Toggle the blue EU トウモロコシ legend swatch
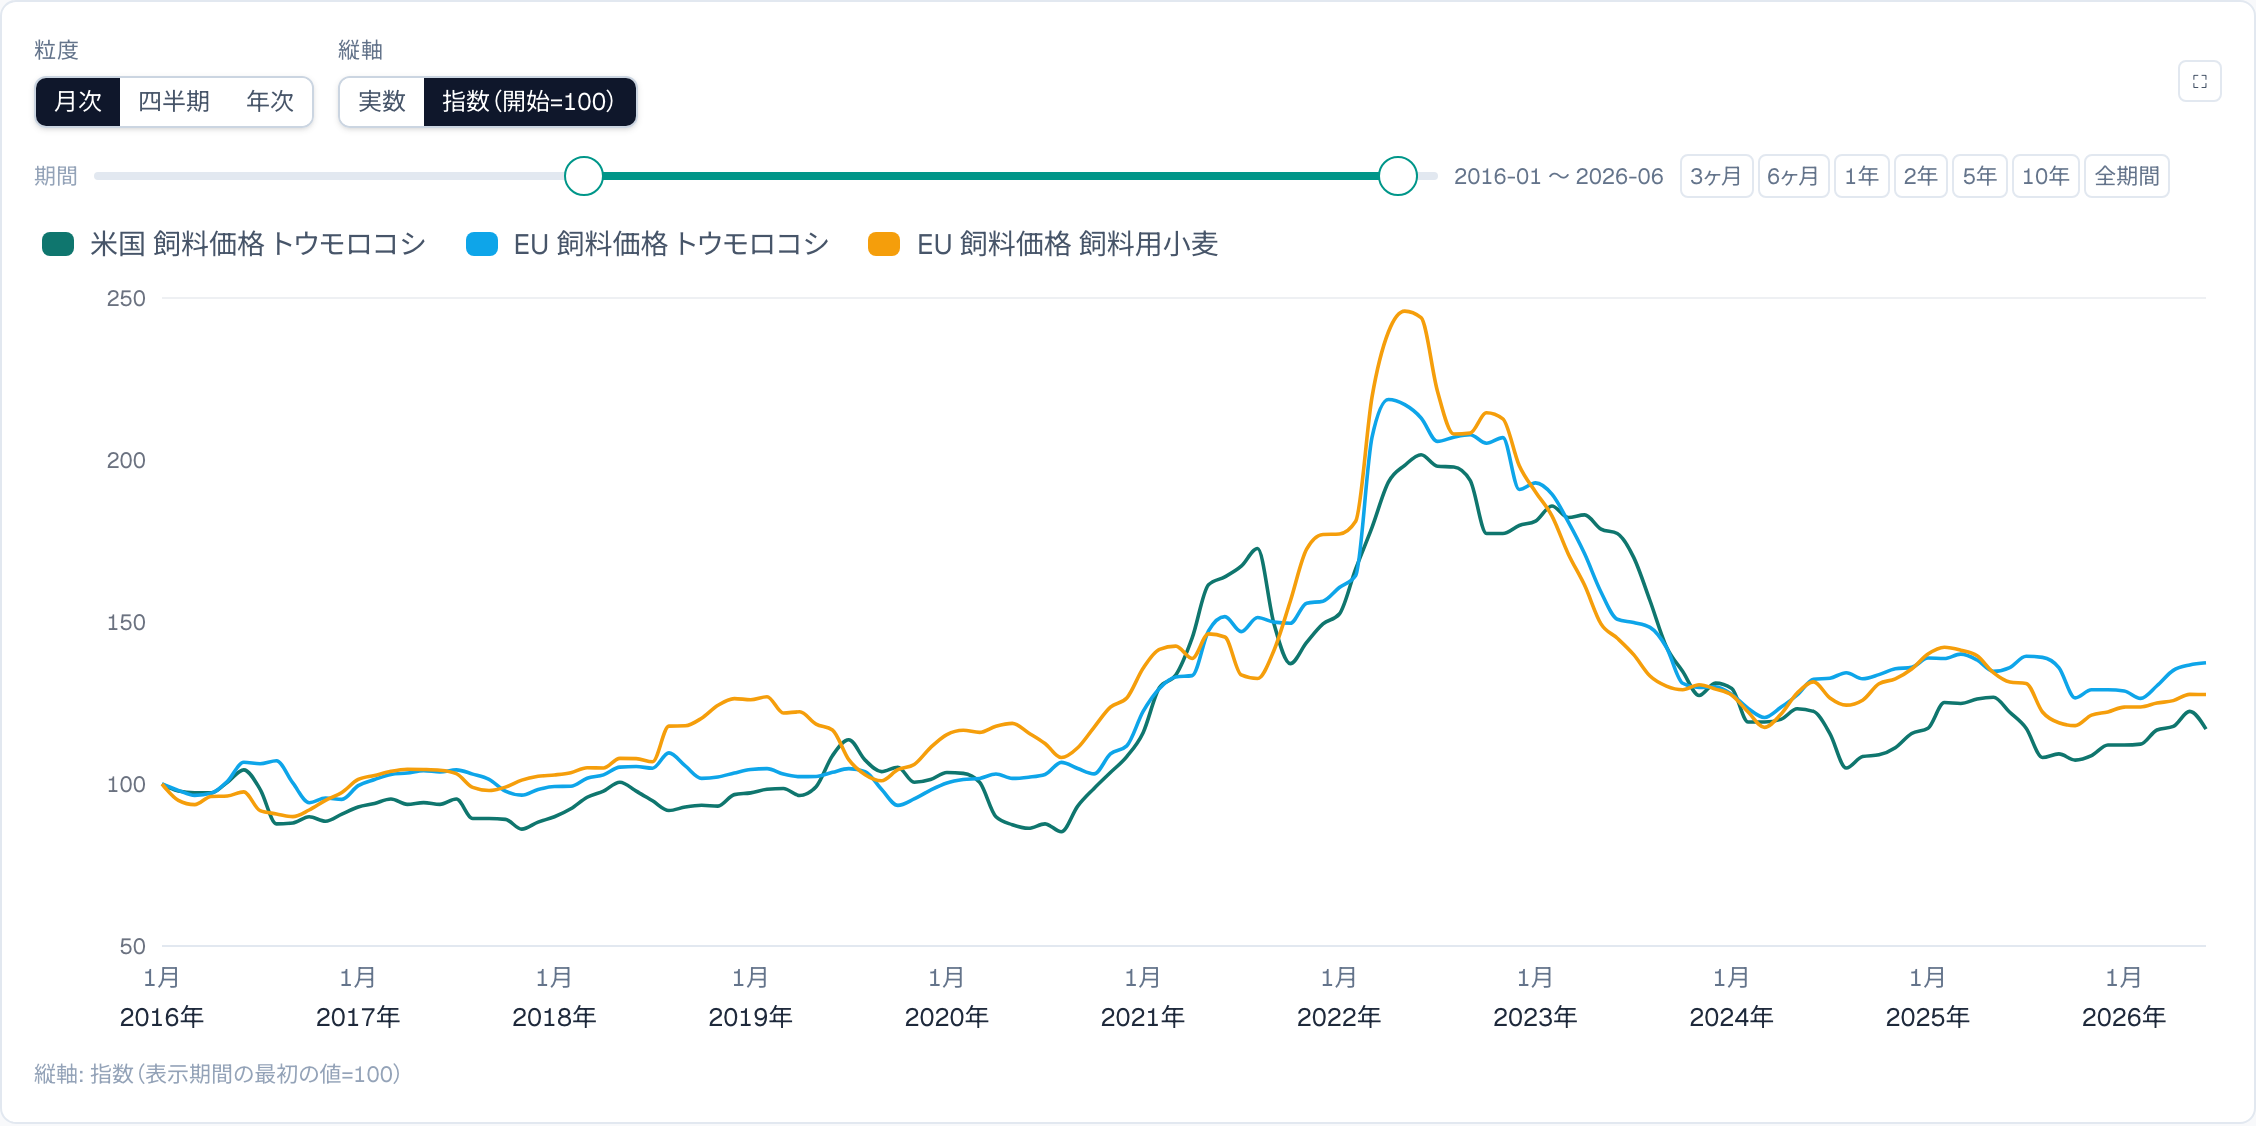The image size is (2256, 1126). [482, 244]
